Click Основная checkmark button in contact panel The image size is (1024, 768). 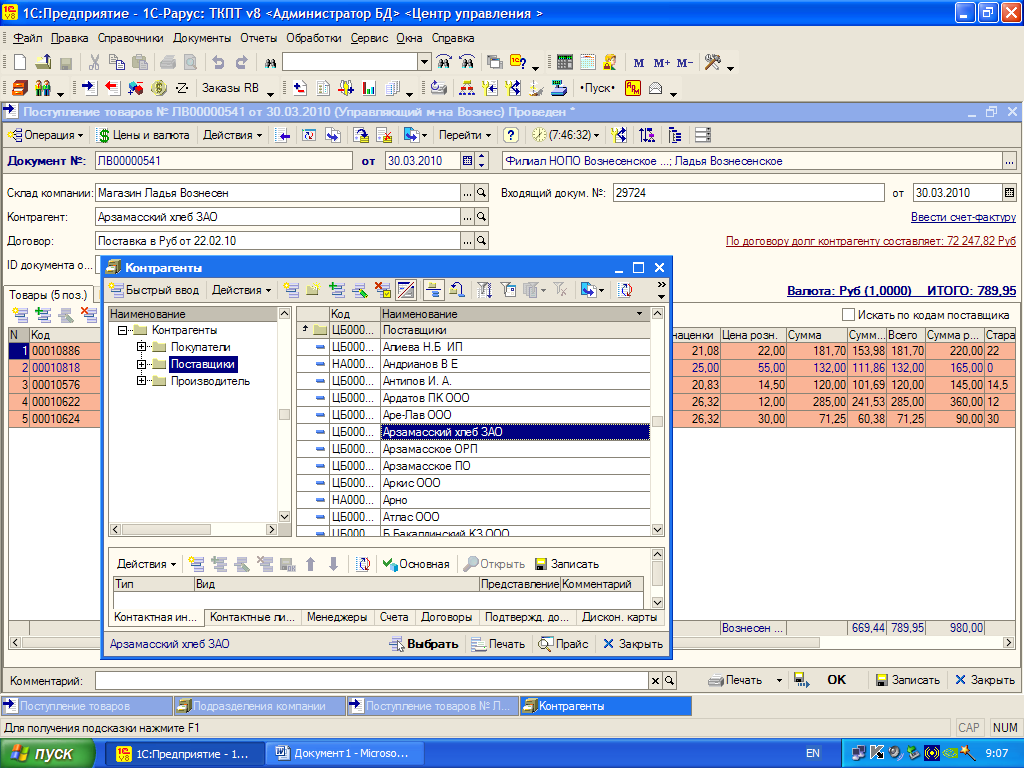click(416, 564)
